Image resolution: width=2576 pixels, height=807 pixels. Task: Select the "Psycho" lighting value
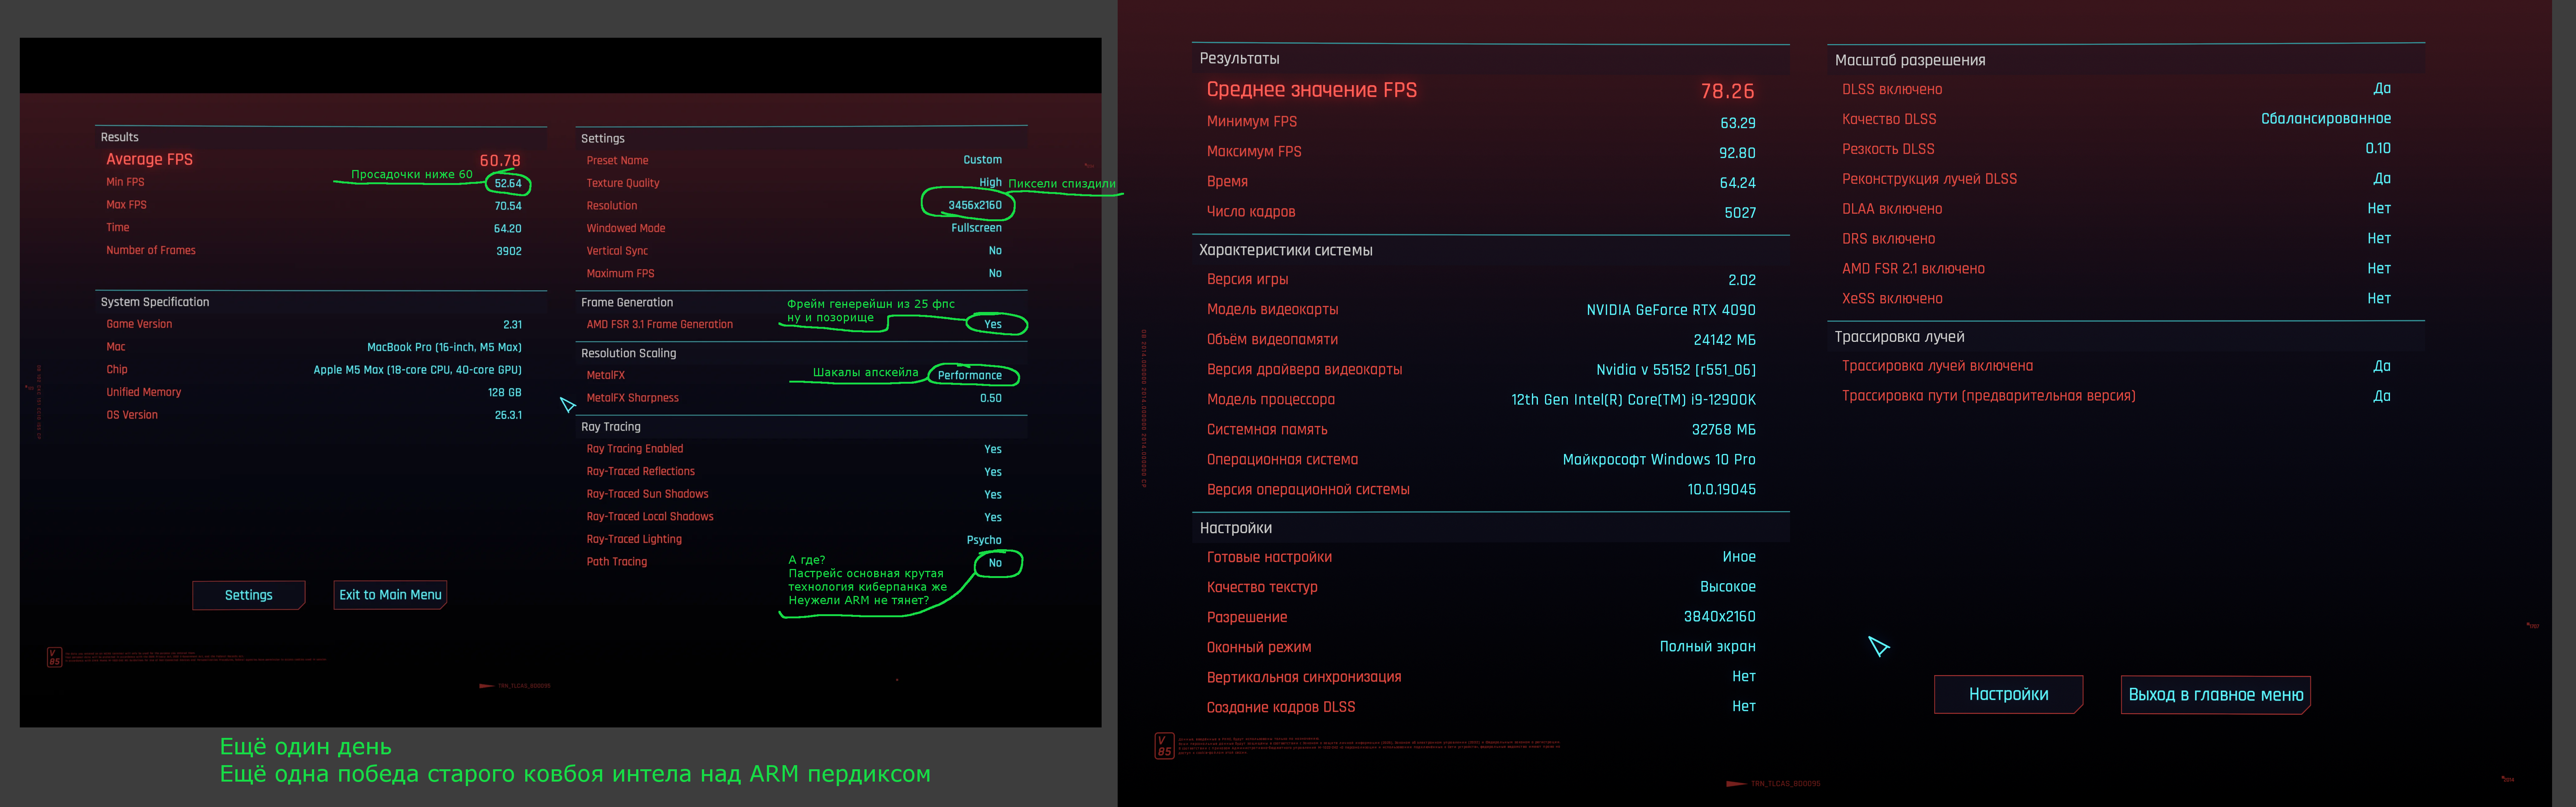coord(984,540)
